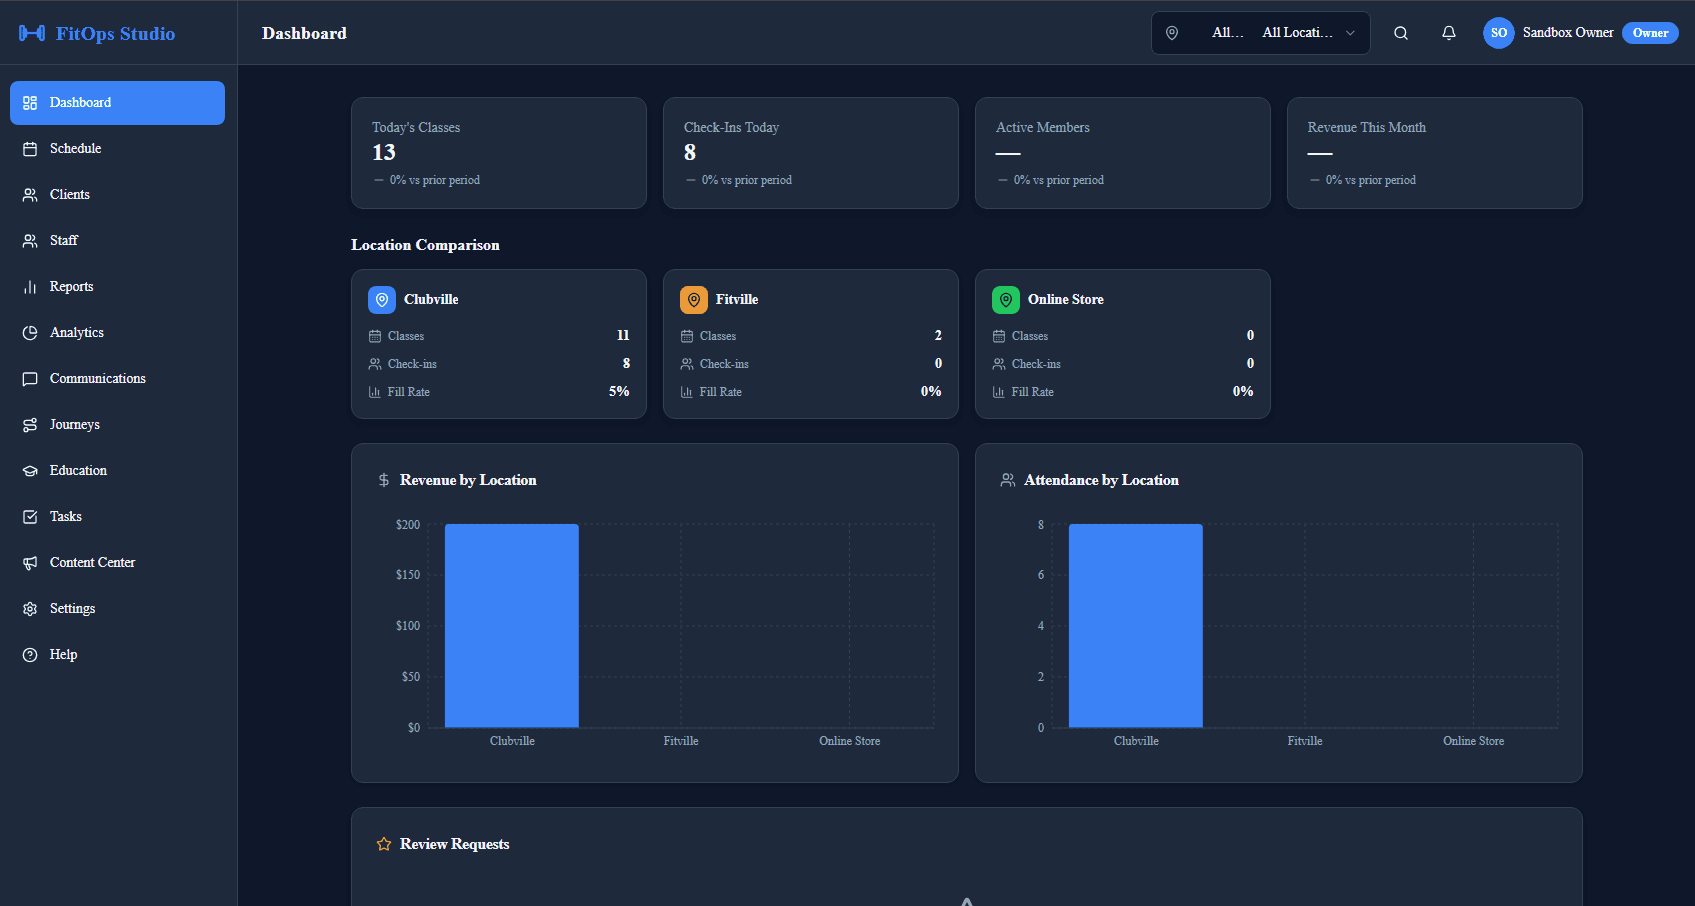Screen dimensions: 1695x906
Task: Click the Clubville bar in Revenue chart
Action: (512, 625)
